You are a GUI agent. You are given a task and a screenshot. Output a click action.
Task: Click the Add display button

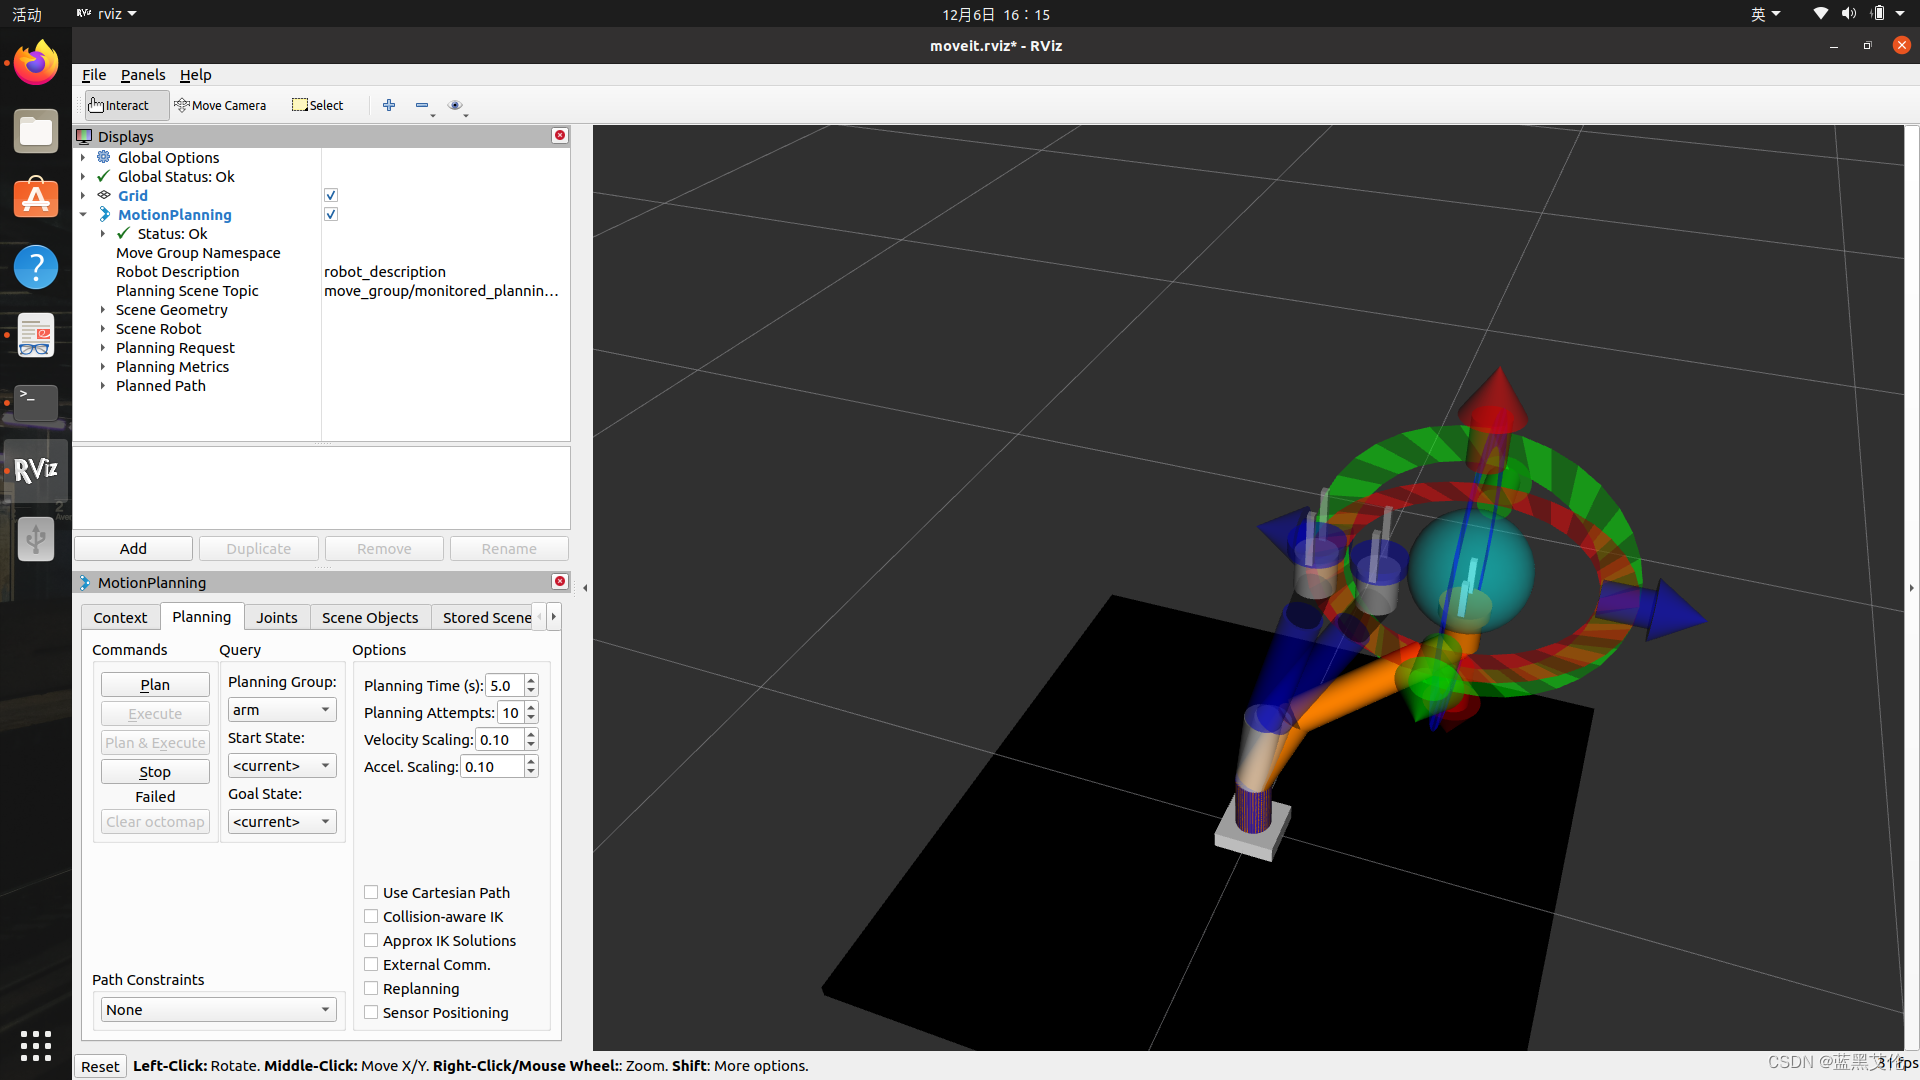[x=133, y=549]
